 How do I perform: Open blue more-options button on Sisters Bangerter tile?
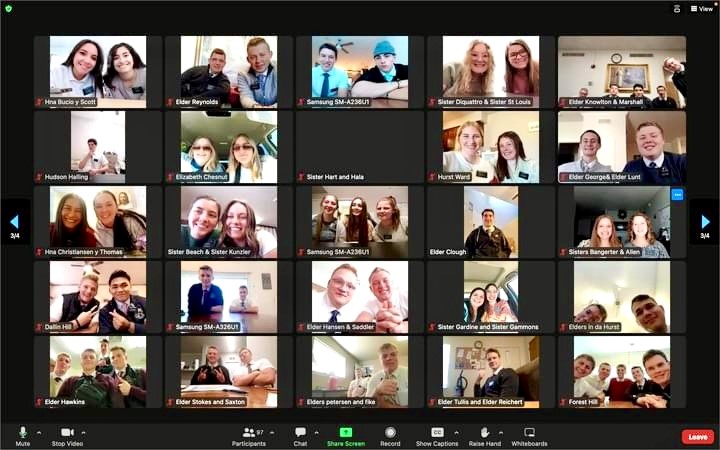(x=677, y=195)
